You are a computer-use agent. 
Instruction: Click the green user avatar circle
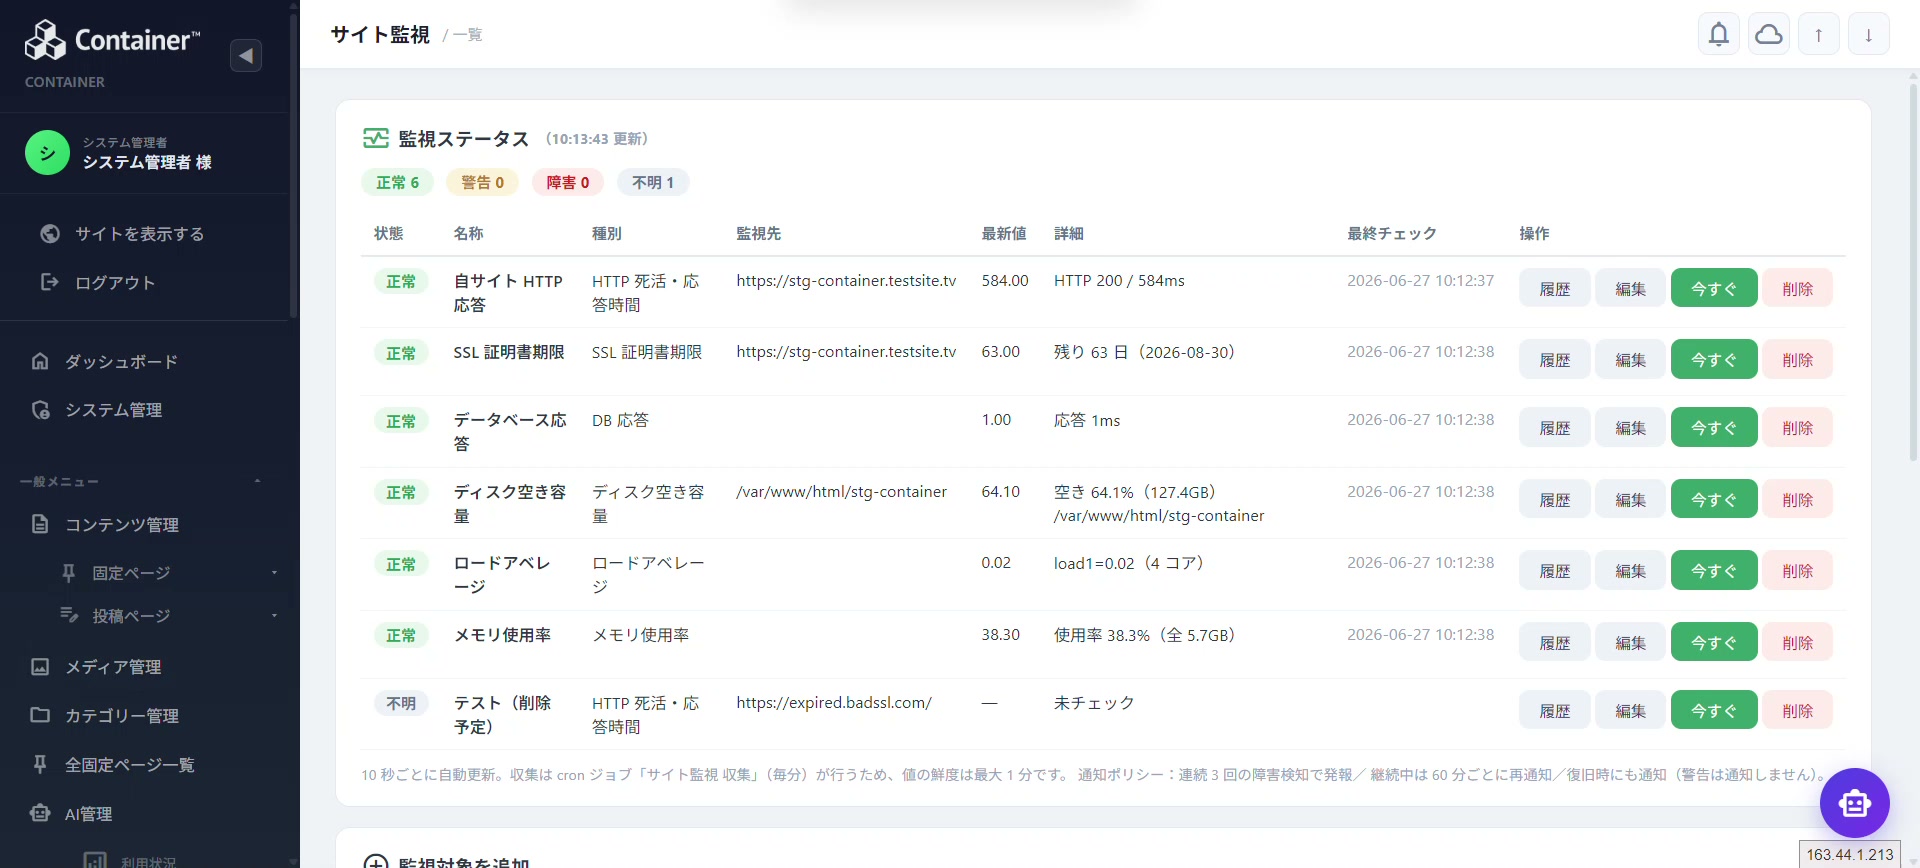pos(47,153)
